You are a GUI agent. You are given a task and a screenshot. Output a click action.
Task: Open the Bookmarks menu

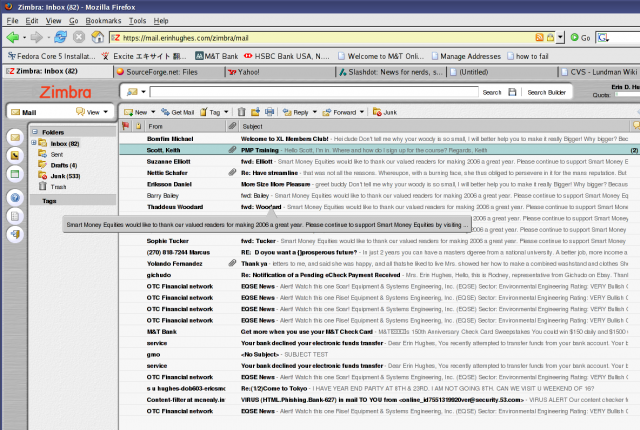pyautogui.click(x=103, y=20)
